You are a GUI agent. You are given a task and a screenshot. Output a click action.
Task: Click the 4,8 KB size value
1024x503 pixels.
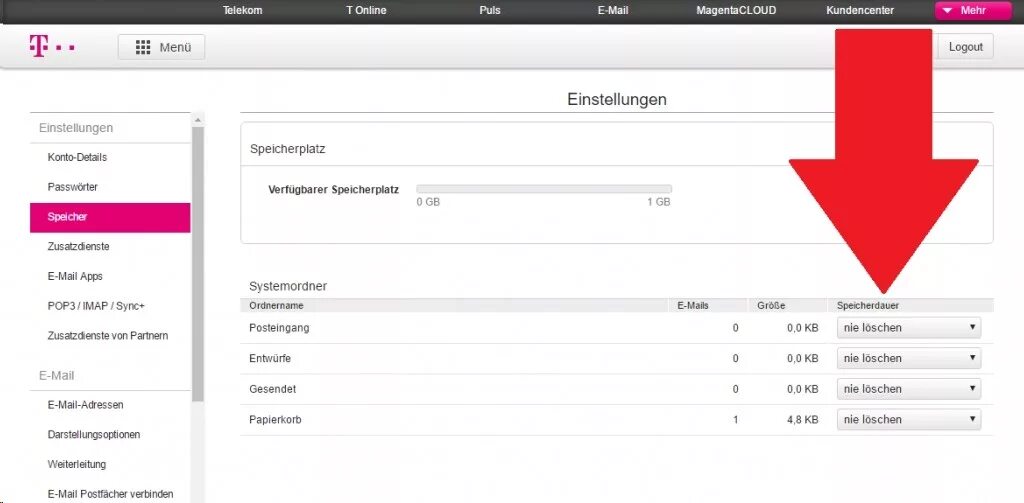[x=803, y=420]
